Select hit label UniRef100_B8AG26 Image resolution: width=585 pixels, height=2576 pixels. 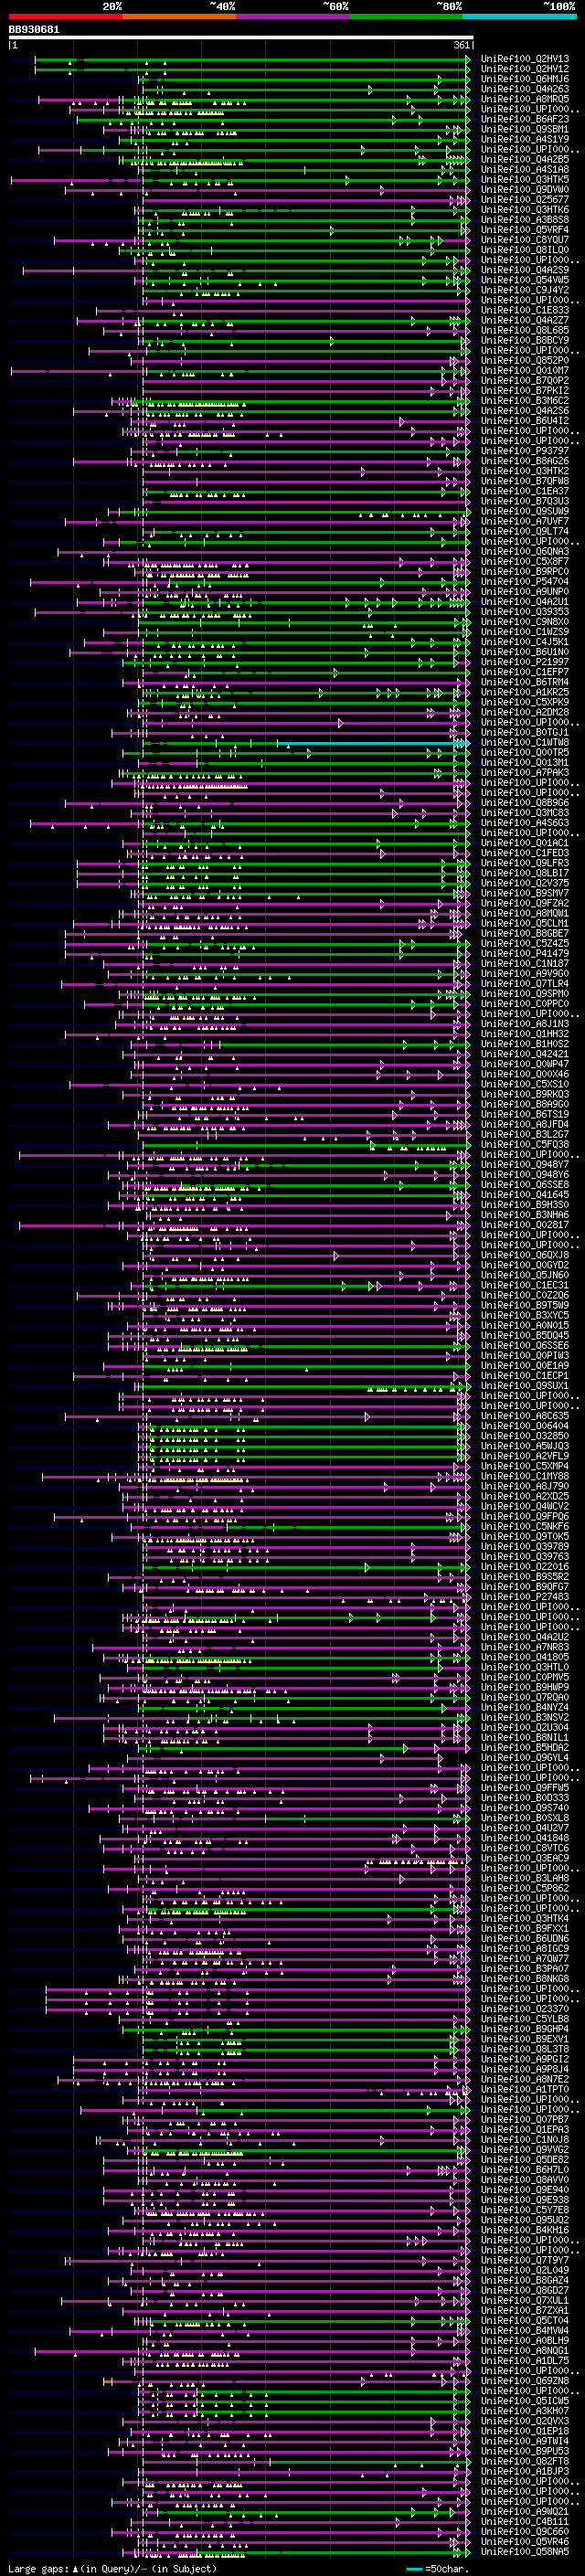[x=525, y=461]
